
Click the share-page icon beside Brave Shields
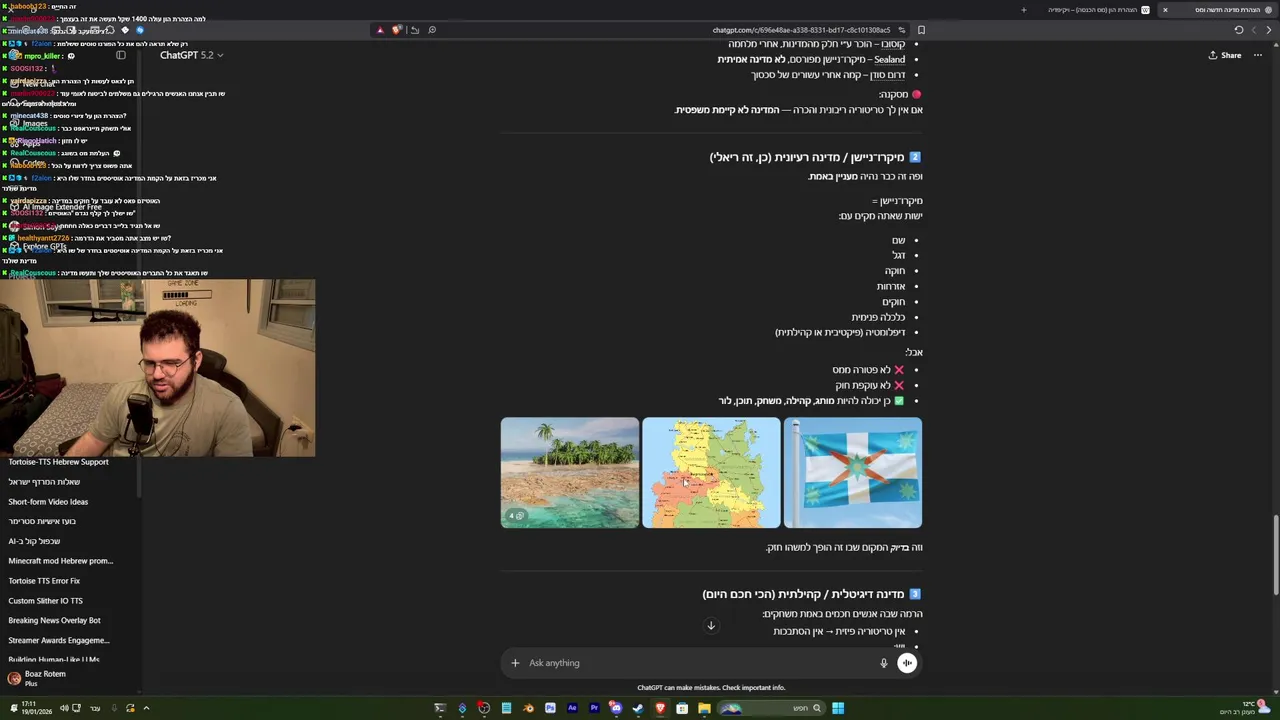(x=415, y=30)
